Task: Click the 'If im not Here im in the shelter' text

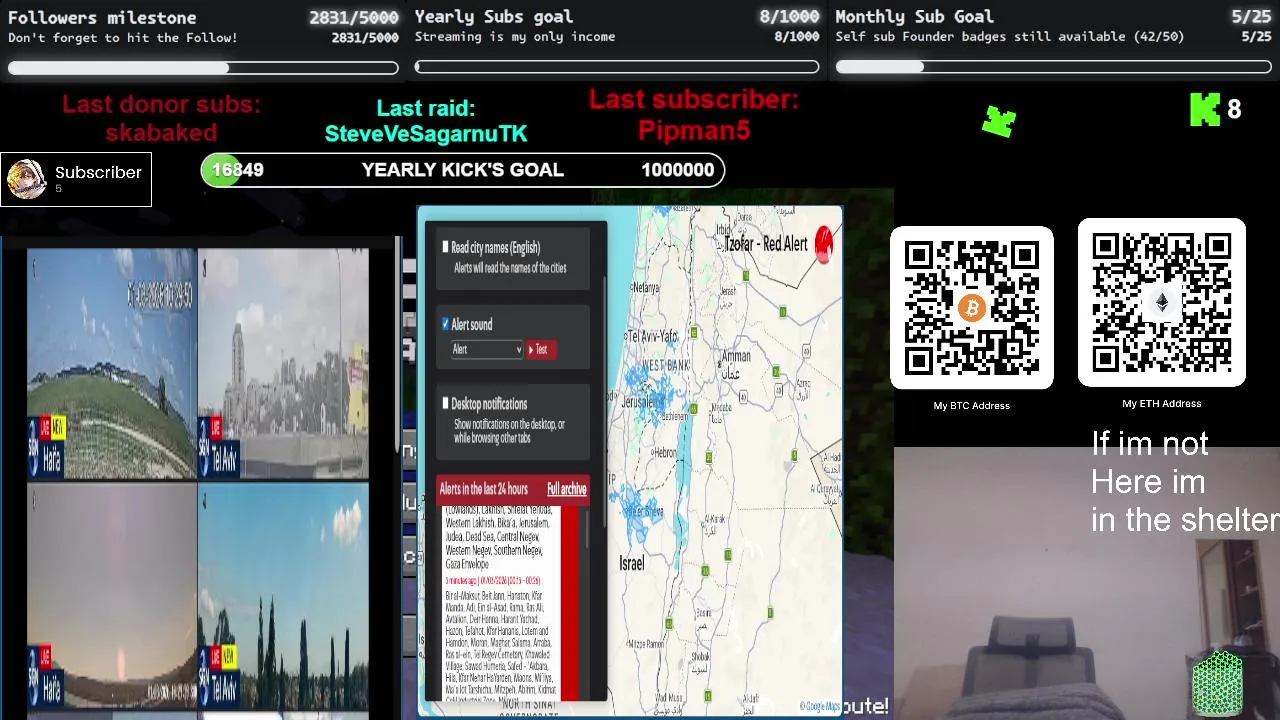Action: pyautogui.click(x=1184, y=482)
